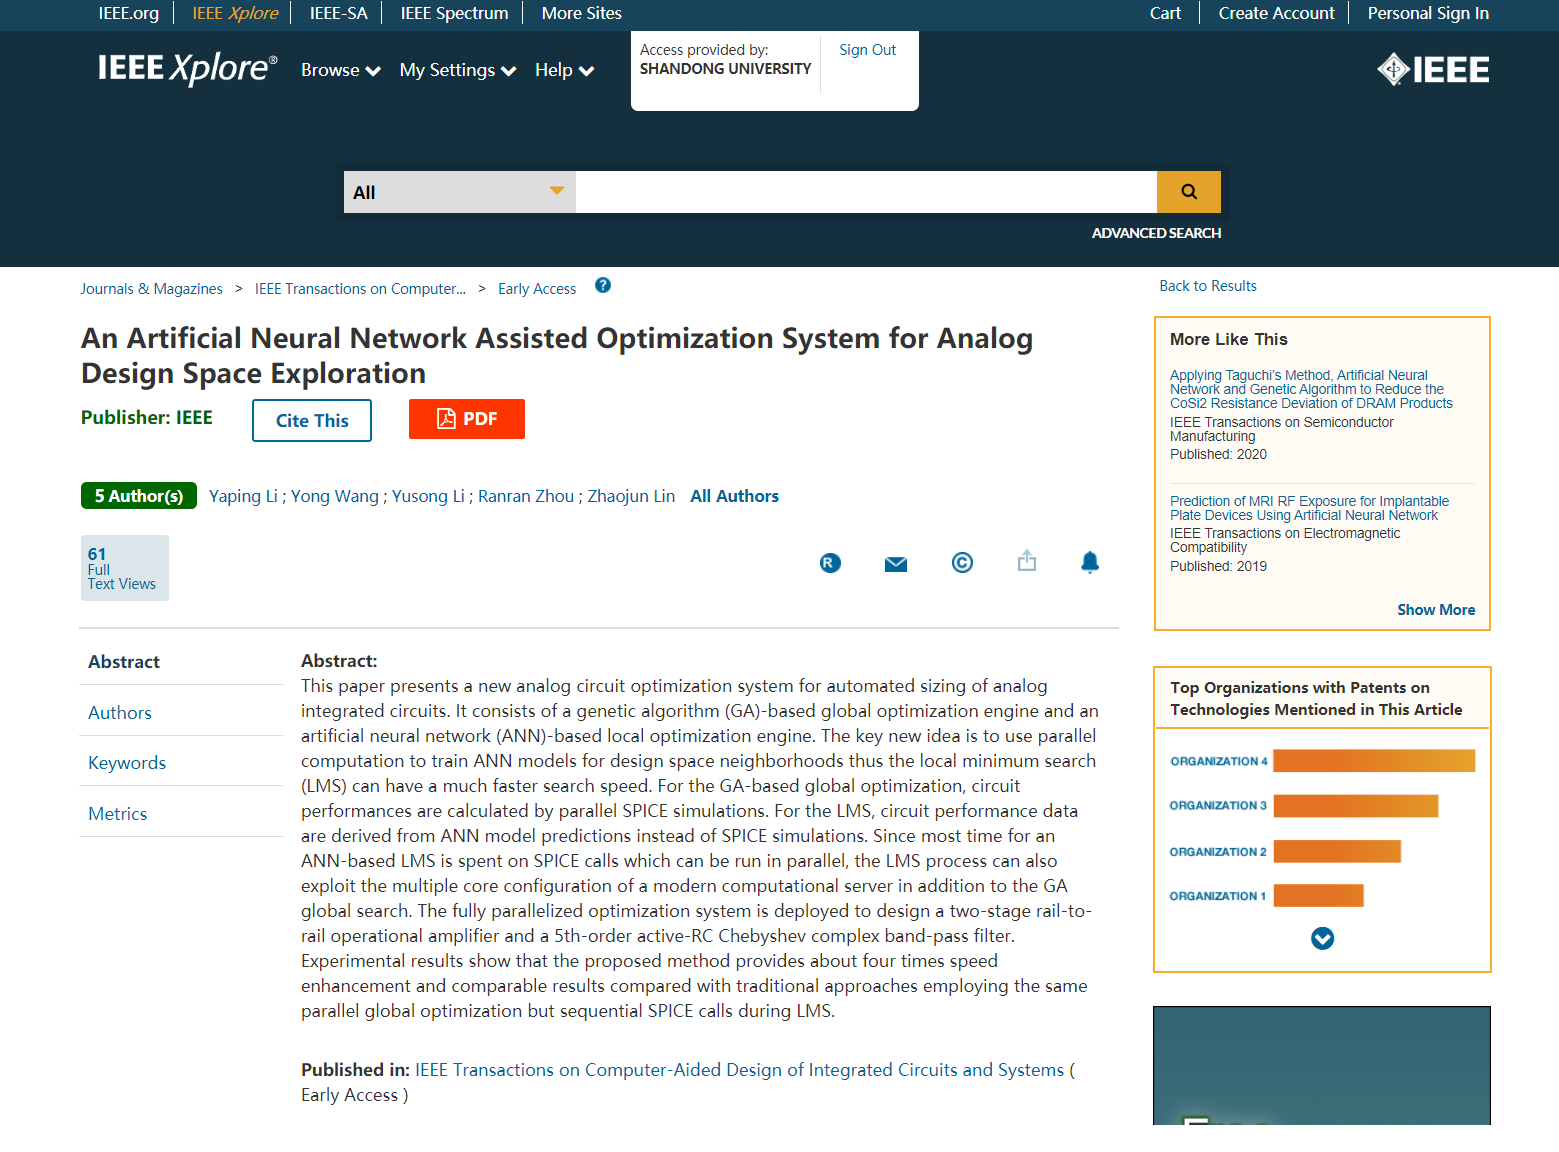
Task: Click the search magnifier button
Action: [x=1188, y=192]
